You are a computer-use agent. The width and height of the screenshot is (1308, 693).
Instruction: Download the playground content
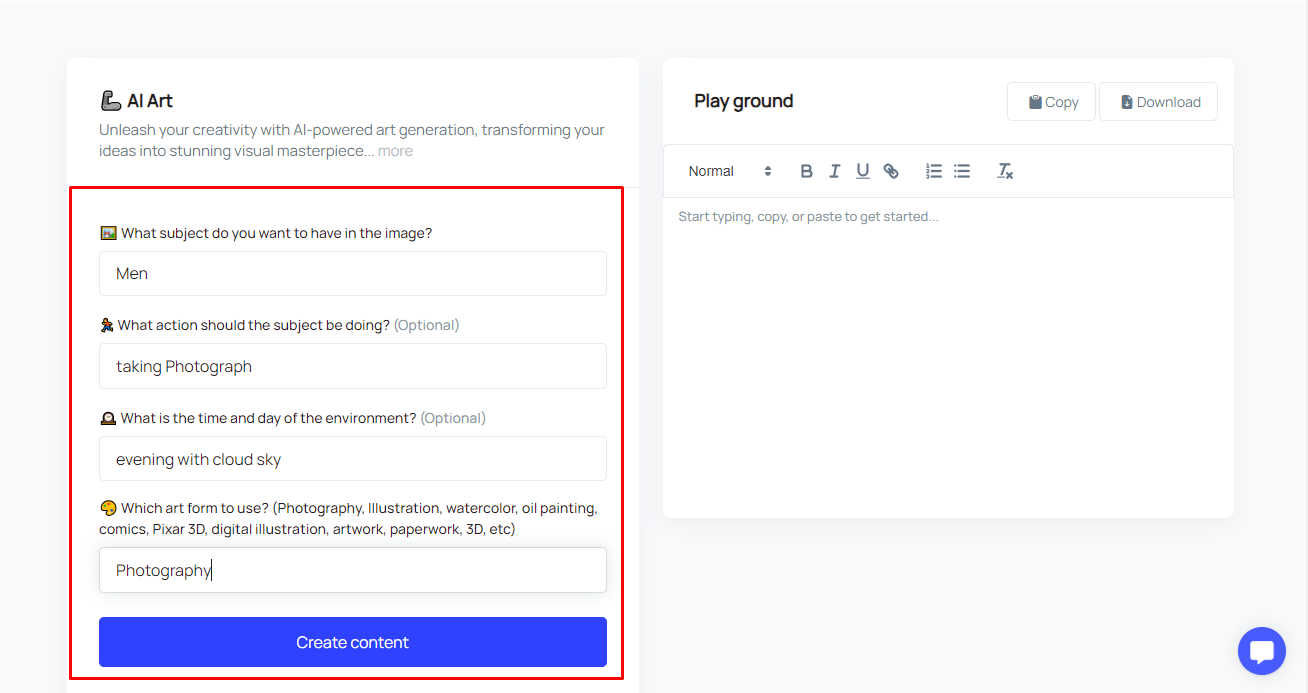tap(1158, 102)
